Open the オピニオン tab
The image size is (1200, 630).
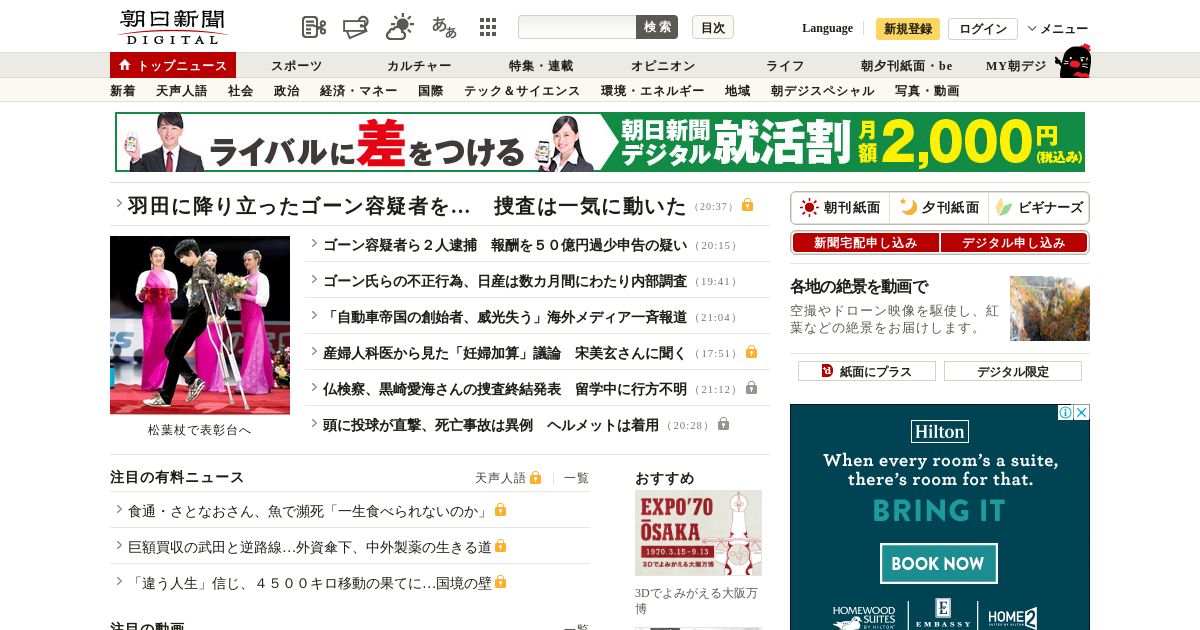[663, 66]
